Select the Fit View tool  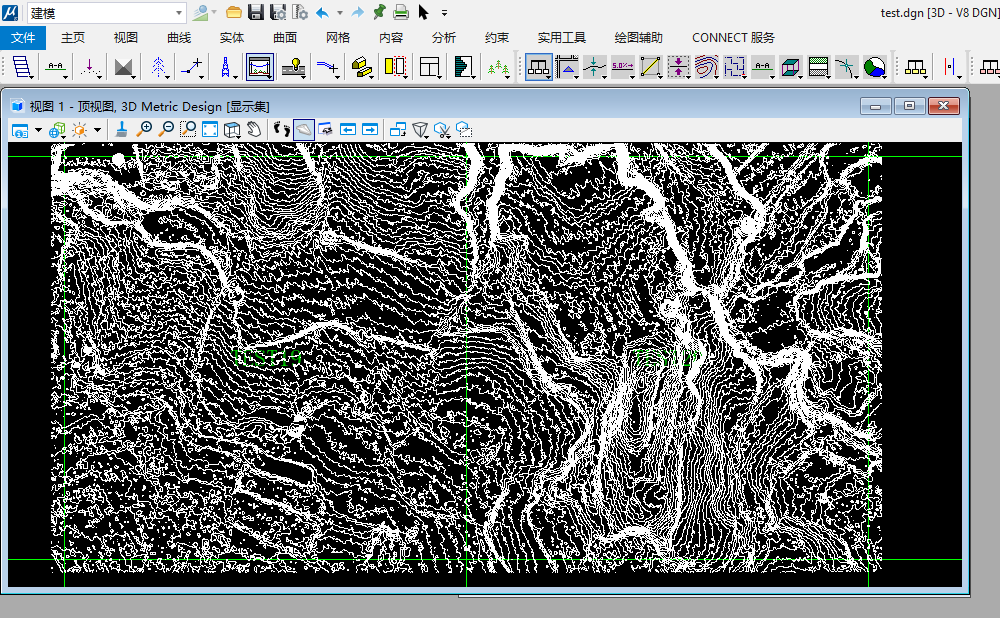(x=210, y=129)
